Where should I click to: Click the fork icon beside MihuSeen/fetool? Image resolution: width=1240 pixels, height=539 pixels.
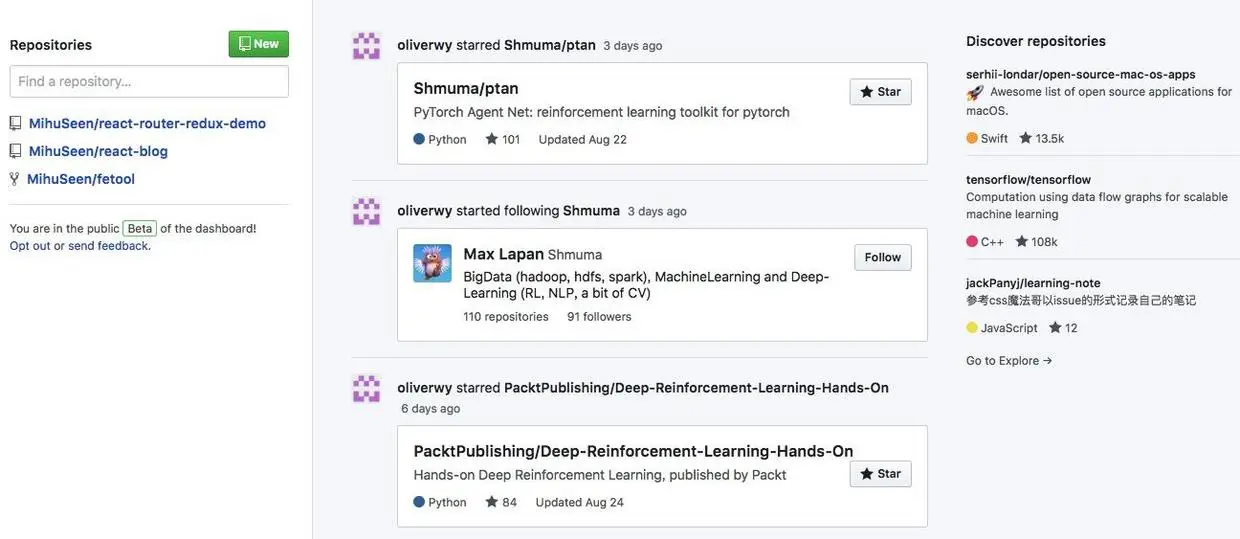click(14, 179)
